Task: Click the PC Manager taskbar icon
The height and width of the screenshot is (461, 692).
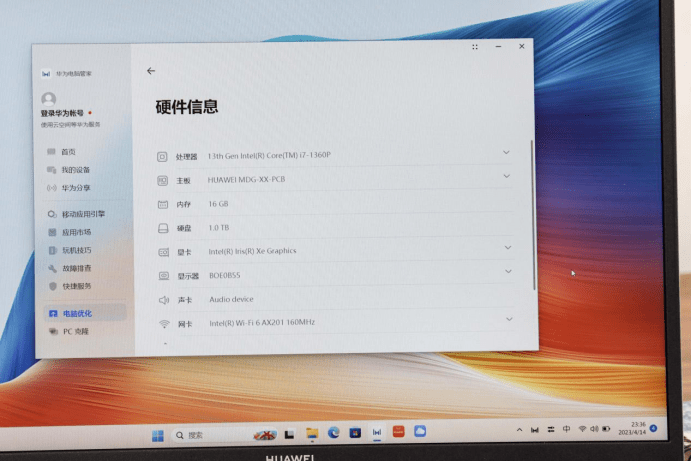Action: point(376,432)
